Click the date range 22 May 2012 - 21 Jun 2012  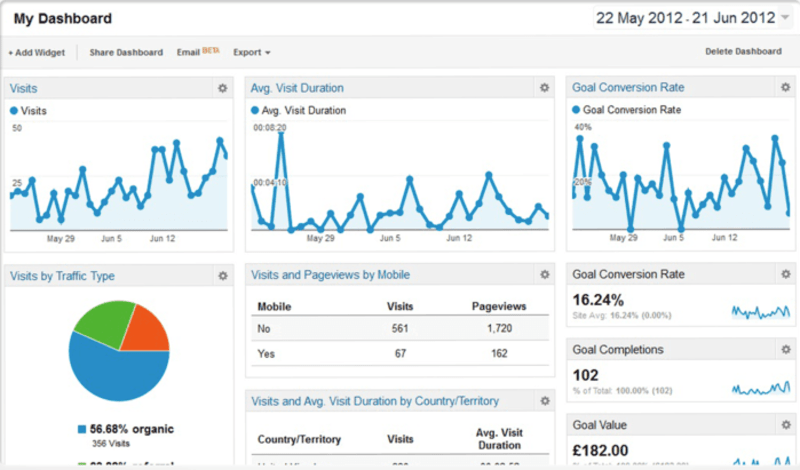[x=685, y=18]
